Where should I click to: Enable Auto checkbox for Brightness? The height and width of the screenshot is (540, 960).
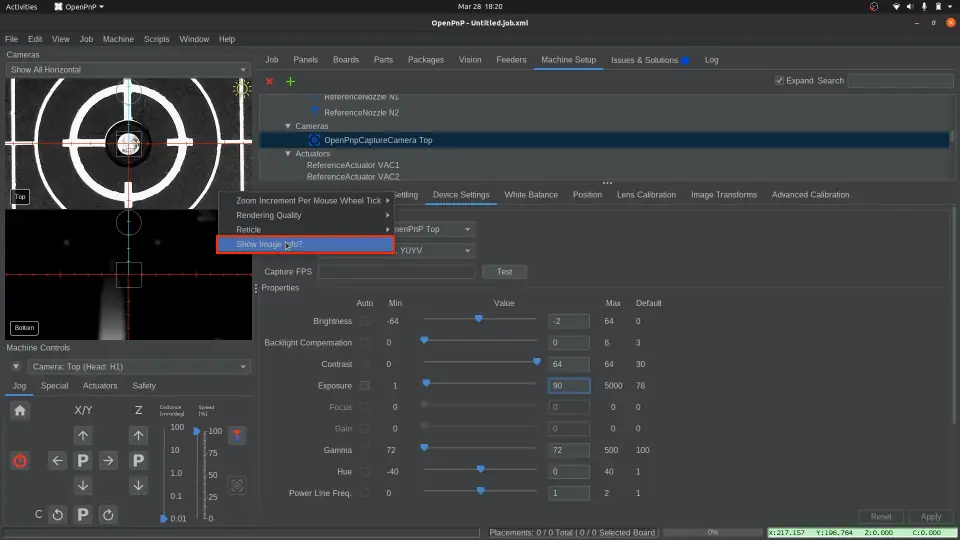pos(365,321)
